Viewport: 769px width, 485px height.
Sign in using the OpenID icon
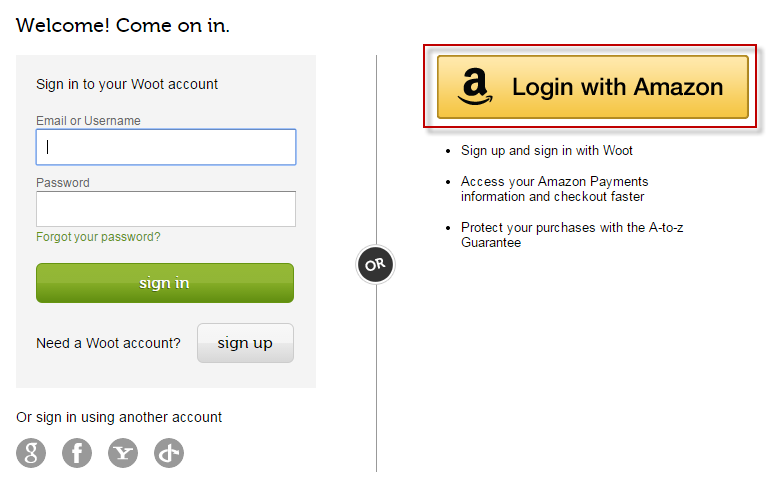click(169, 453)
